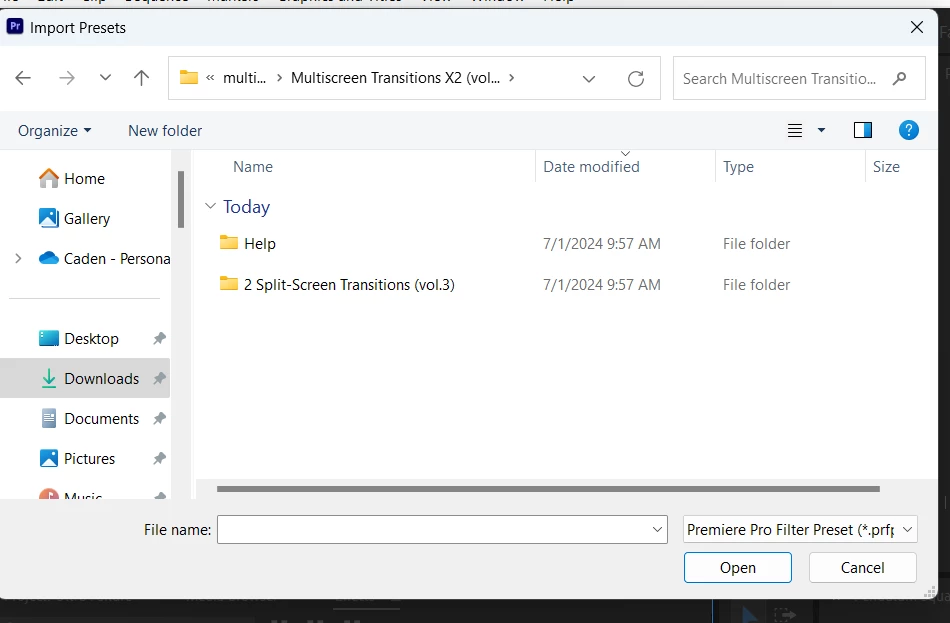The image size is (950, 623).
Task: Click the File name input field
Action: (x=442, y=530)
